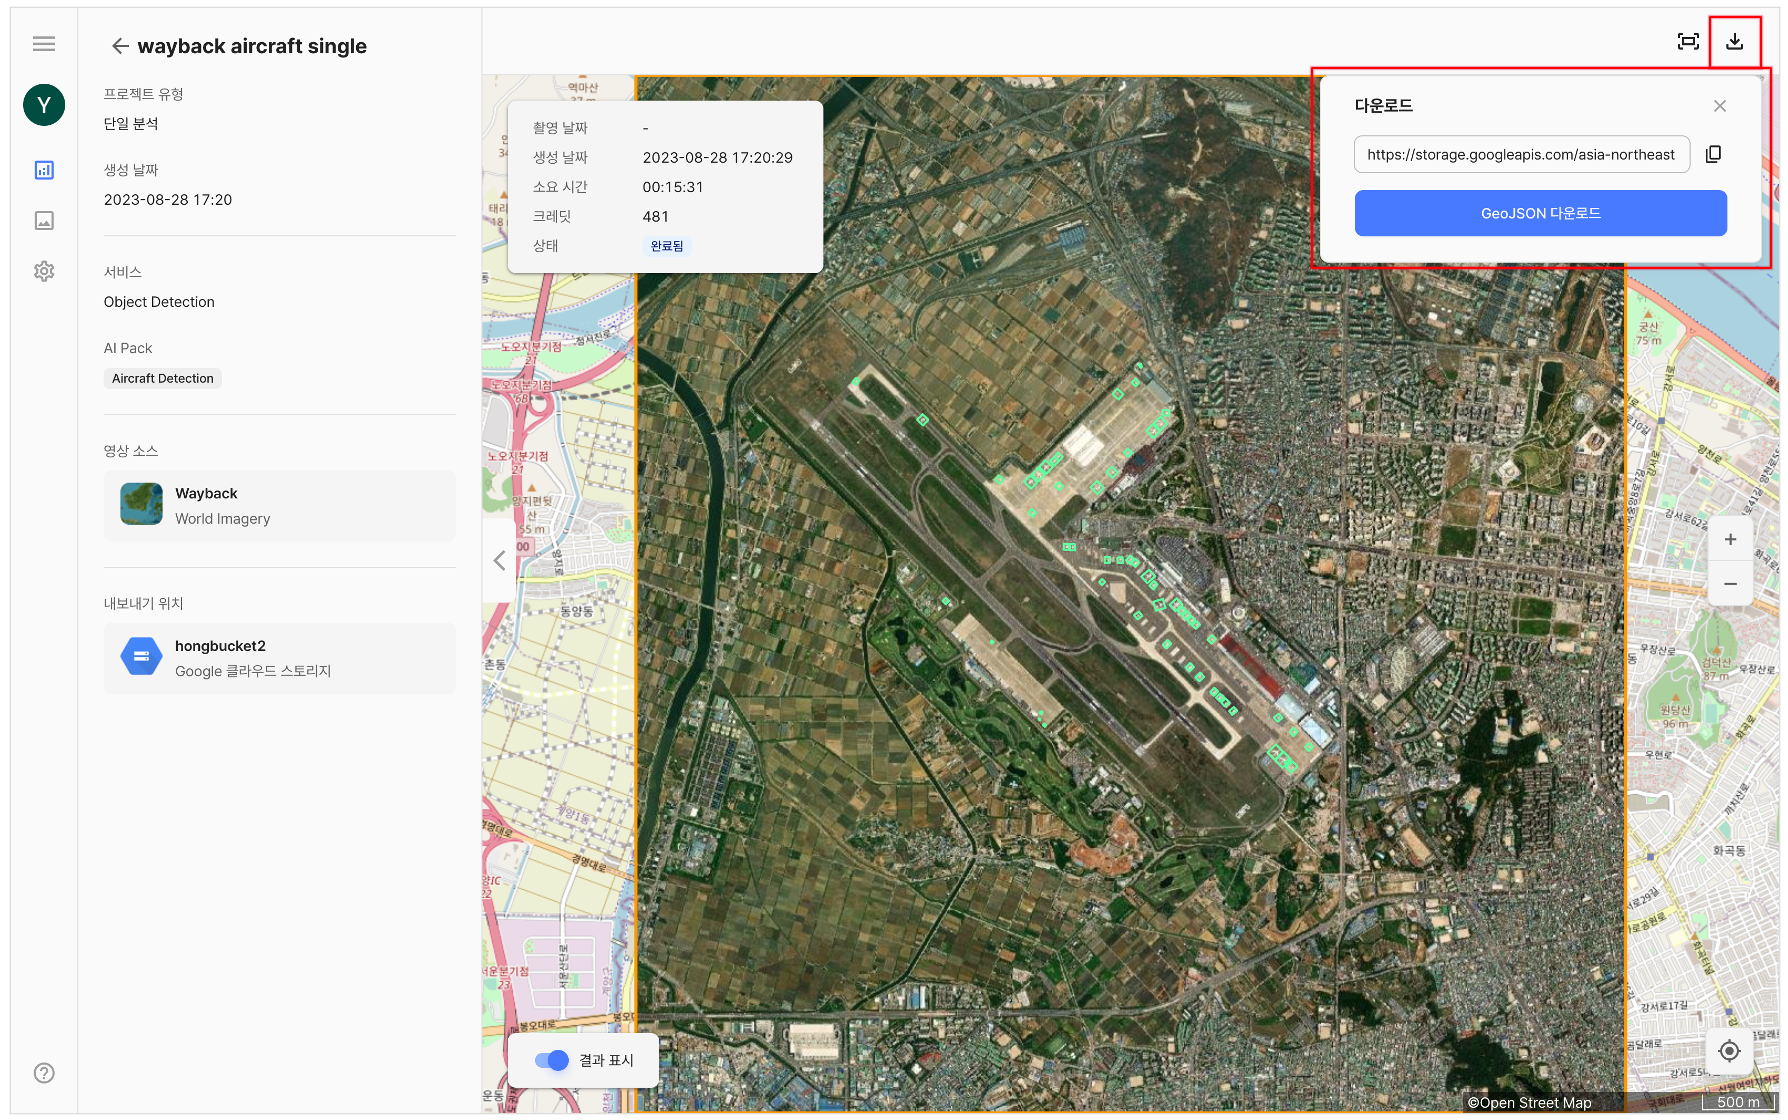Collapse the side panel with chevron
1788x1120 pixels.
[499, 561]
